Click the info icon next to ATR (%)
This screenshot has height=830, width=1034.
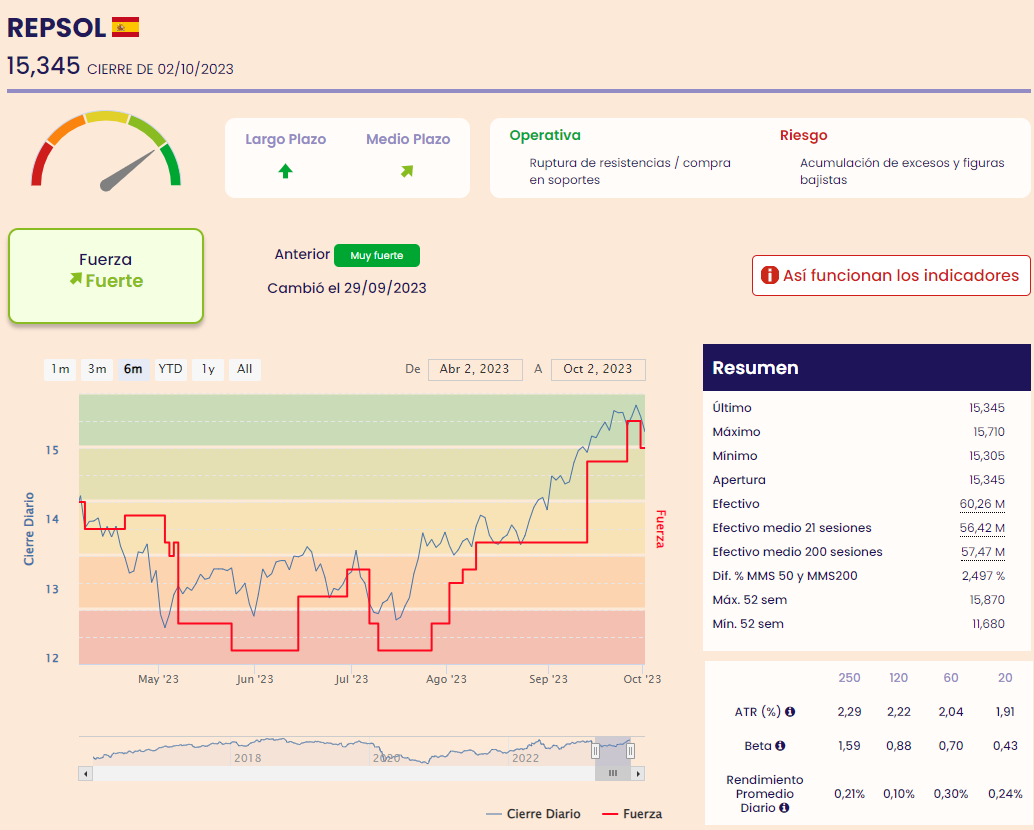point(790,711)
